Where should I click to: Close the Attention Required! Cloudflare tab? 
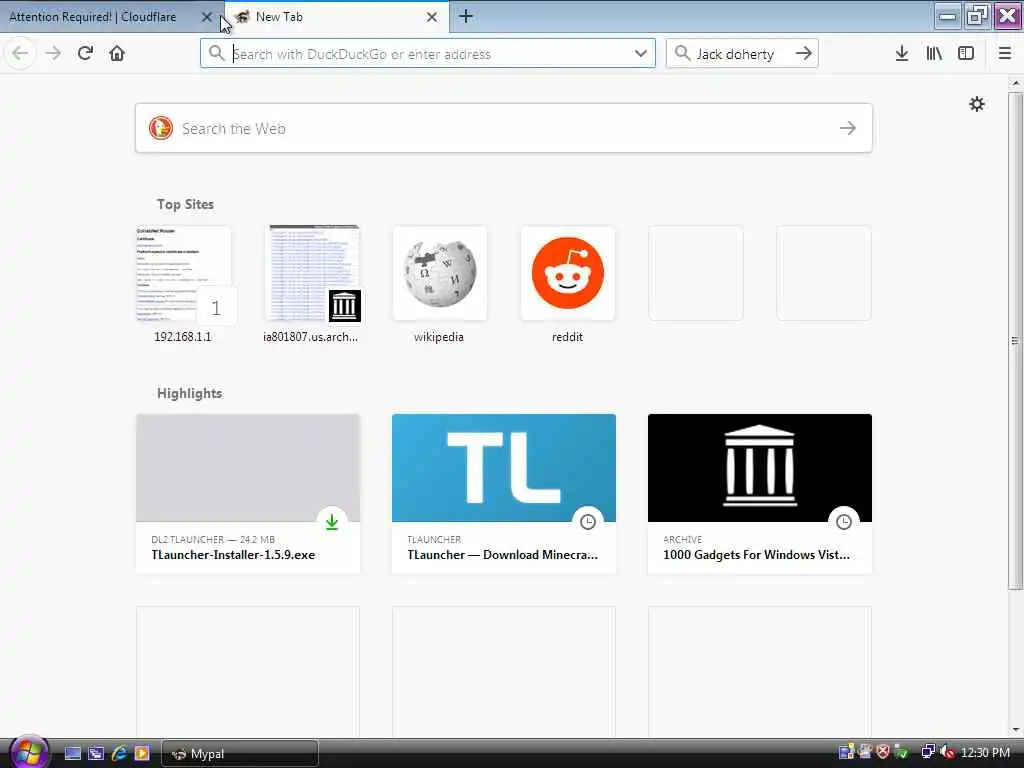point(206,17)
